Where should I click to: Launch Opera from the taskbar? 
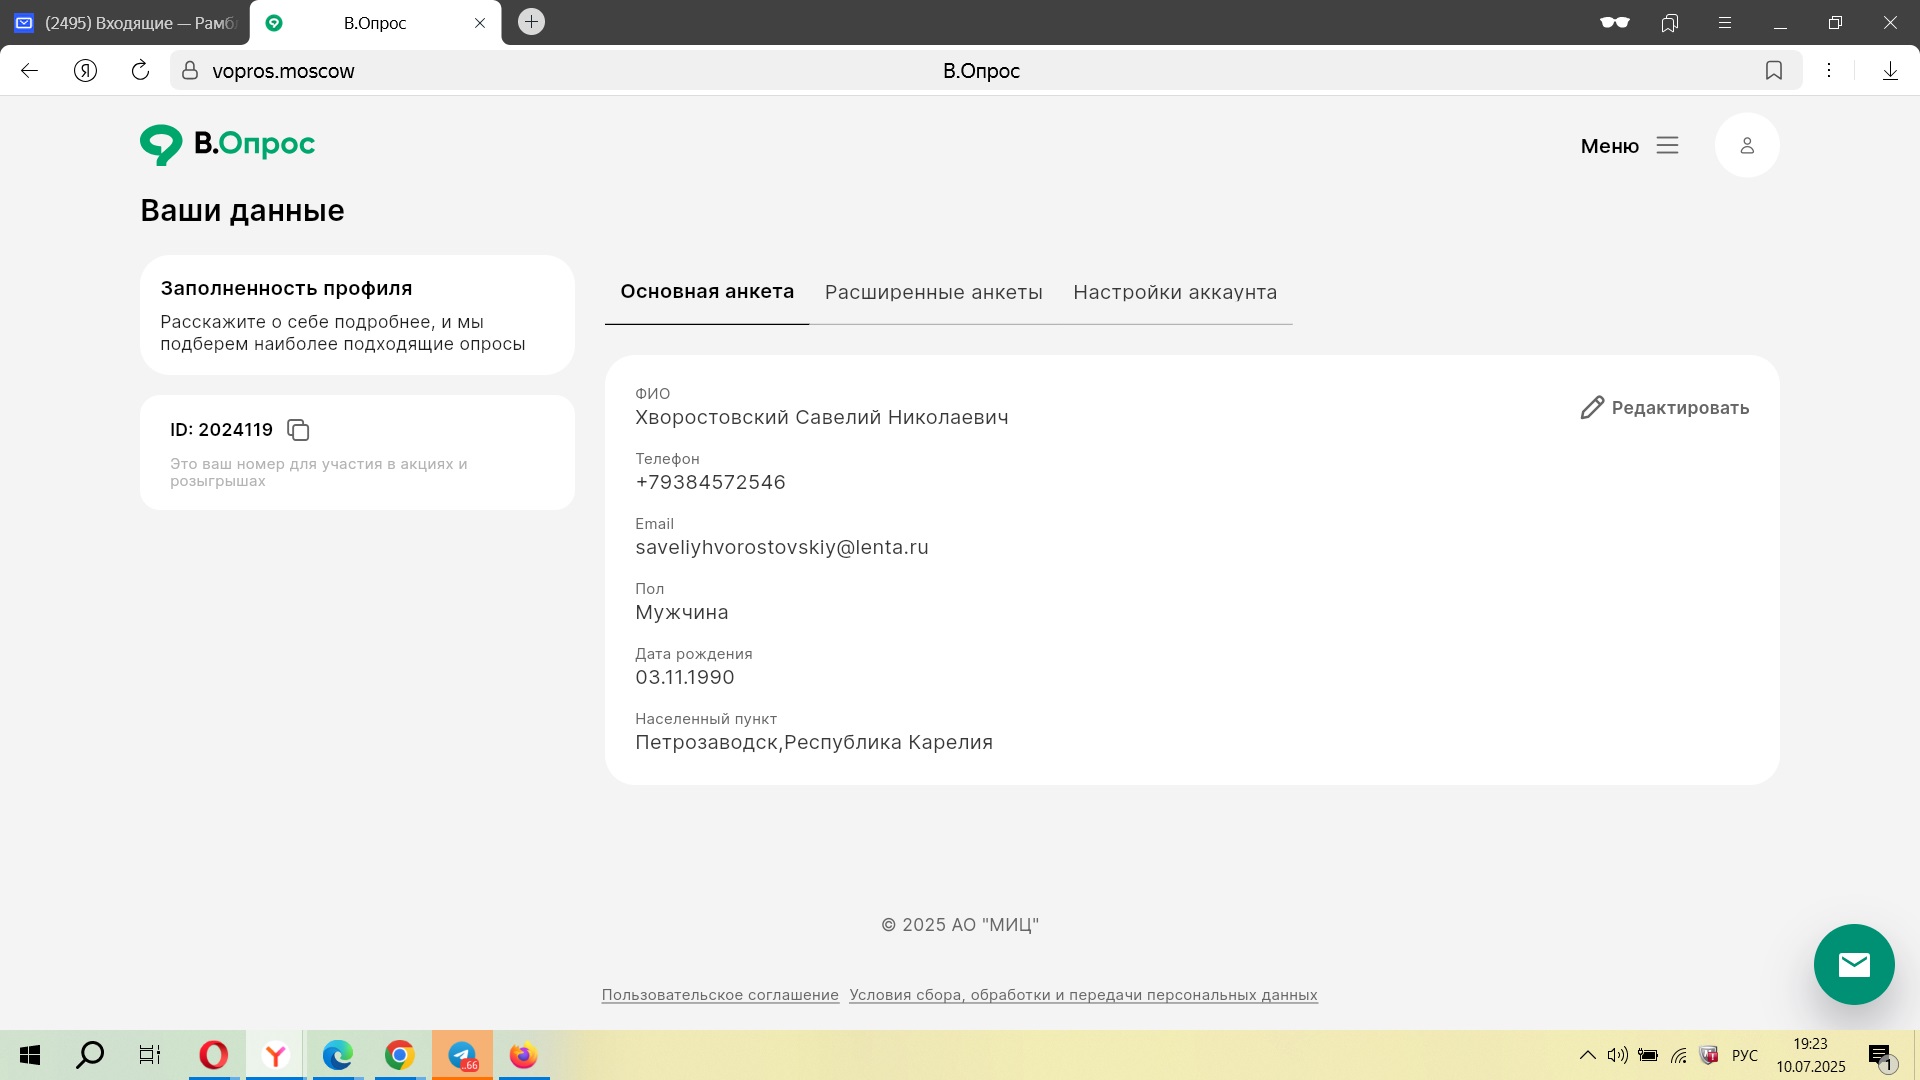coord(213,1055)
